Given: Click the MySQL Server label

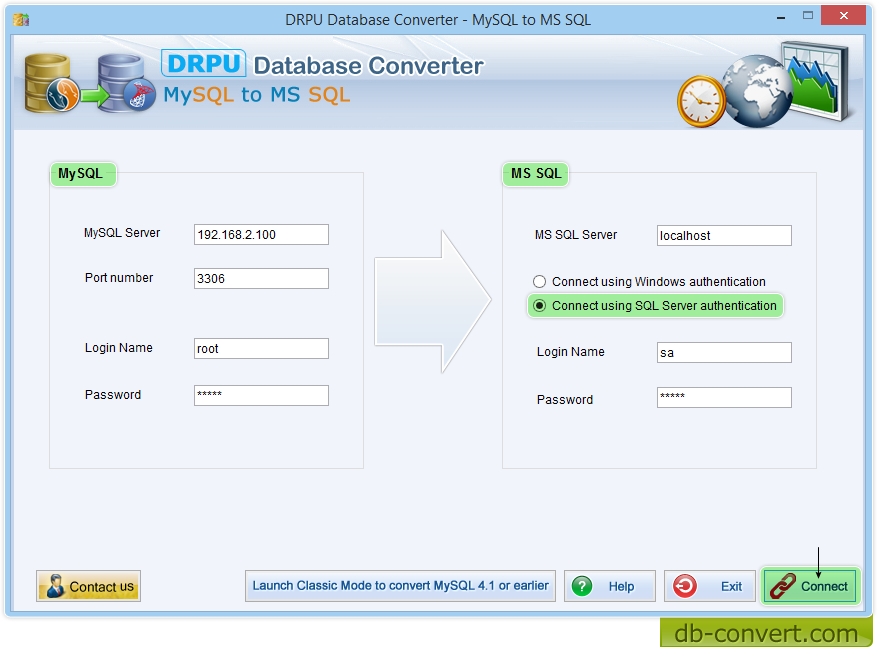Looking at the screenshot, I should (x=122, y=233).
